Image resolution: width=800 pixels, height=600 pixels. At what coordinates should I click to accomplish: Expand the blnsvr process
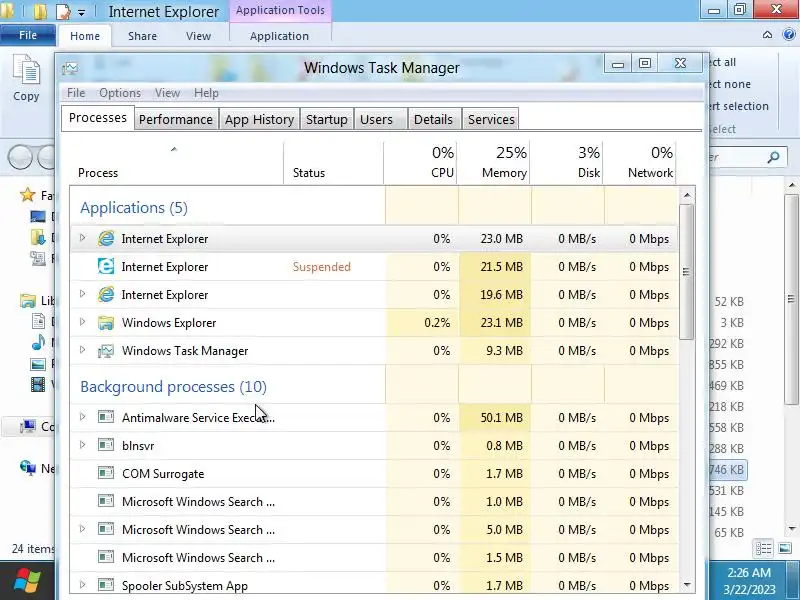[82, 445]
